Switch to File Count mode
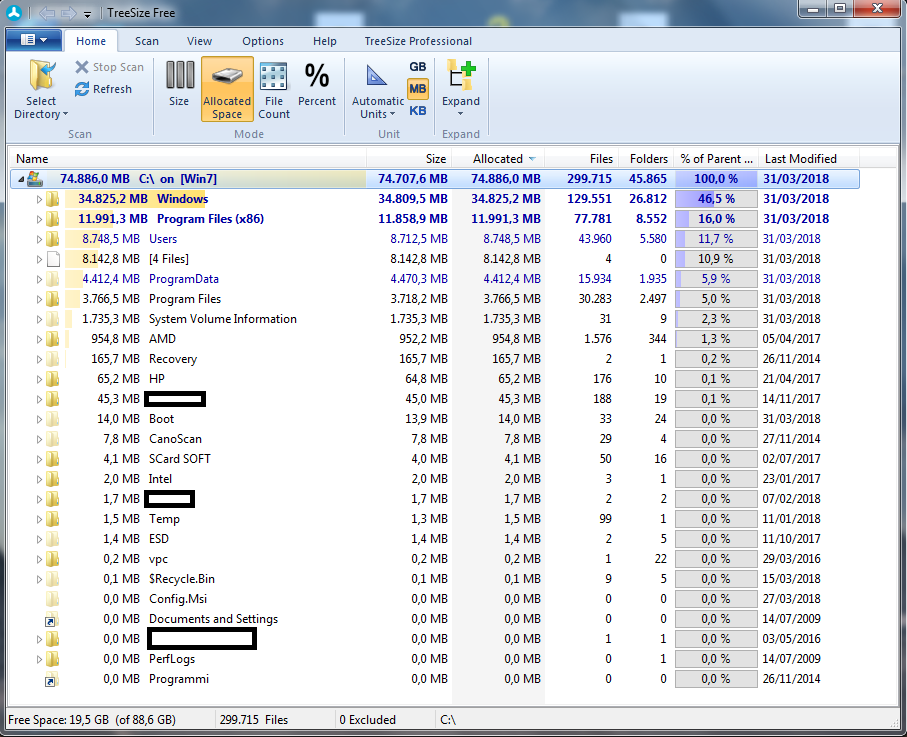This screenshot has width=907, height=737. pos(274,90)
